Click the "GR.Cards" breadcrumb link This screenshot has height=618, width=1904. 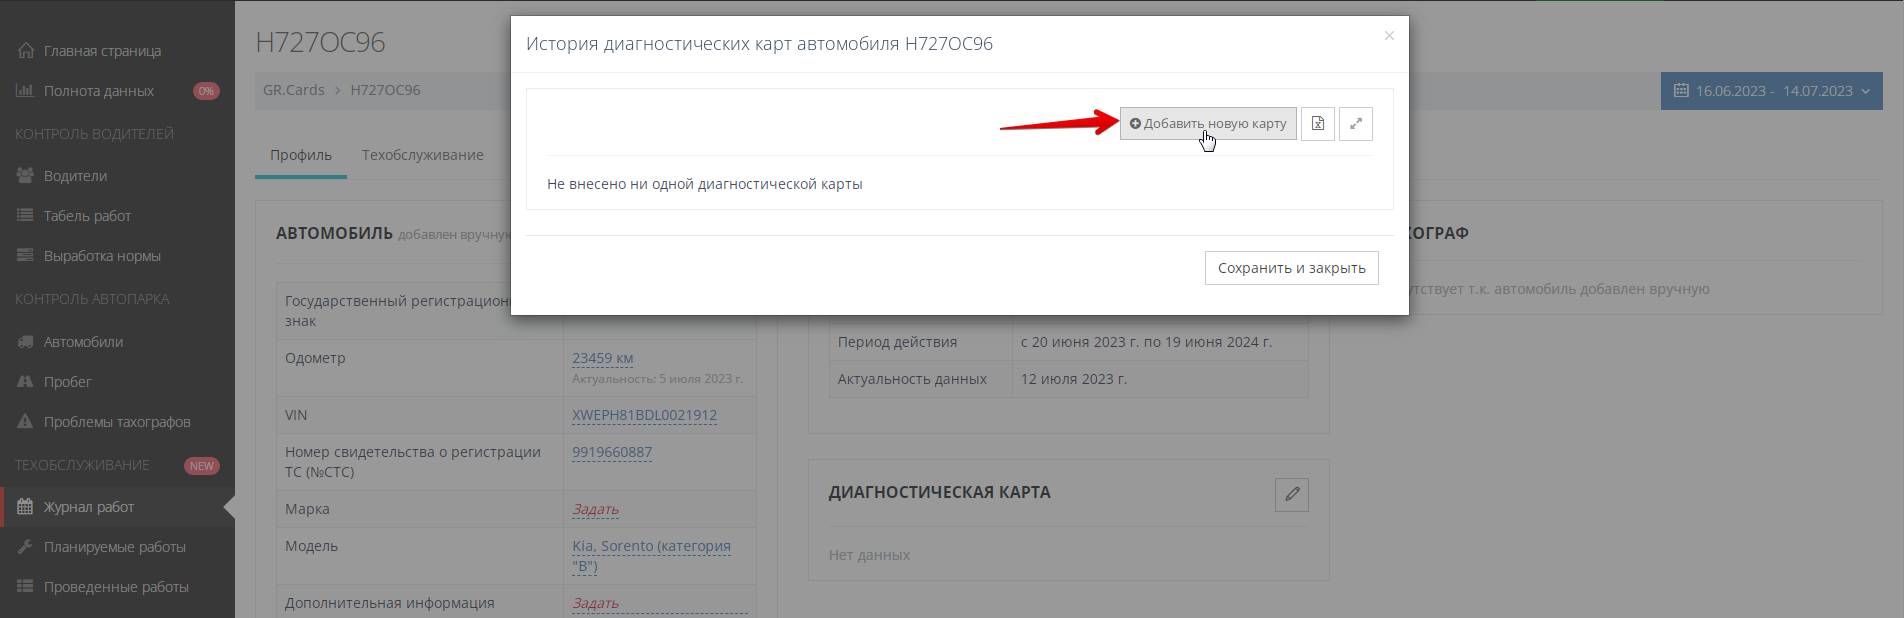click(x=293, y=90)
